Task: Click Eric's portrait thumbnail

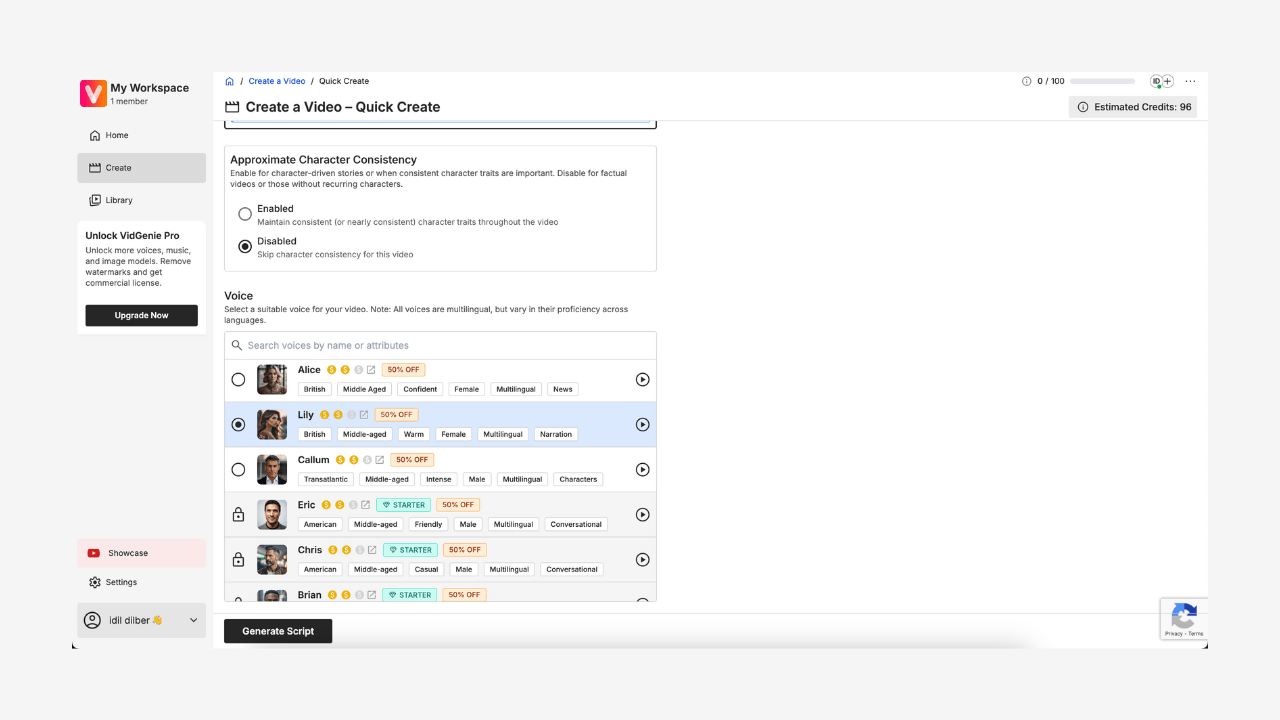Action: tap(272, 514)
